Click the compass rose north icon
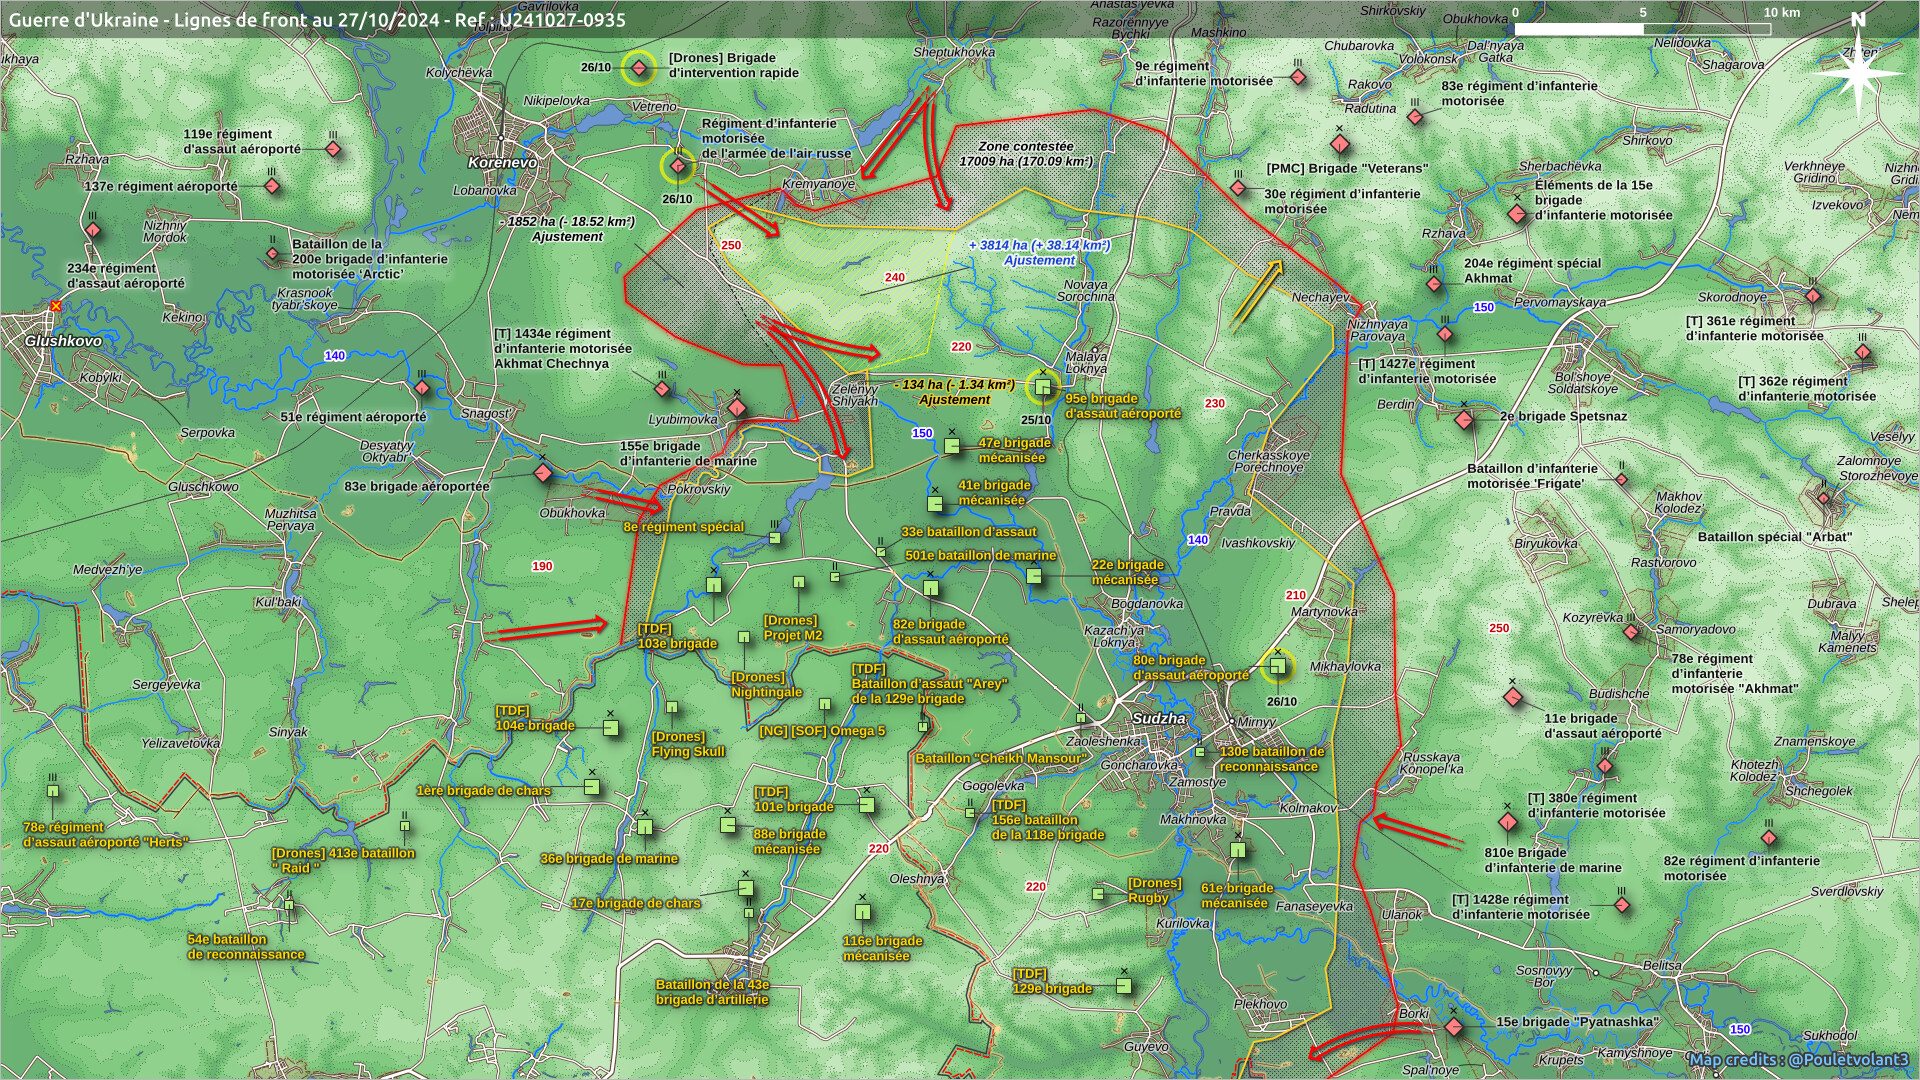Screen dimensions: 1920x1080 click(1857, 72)
